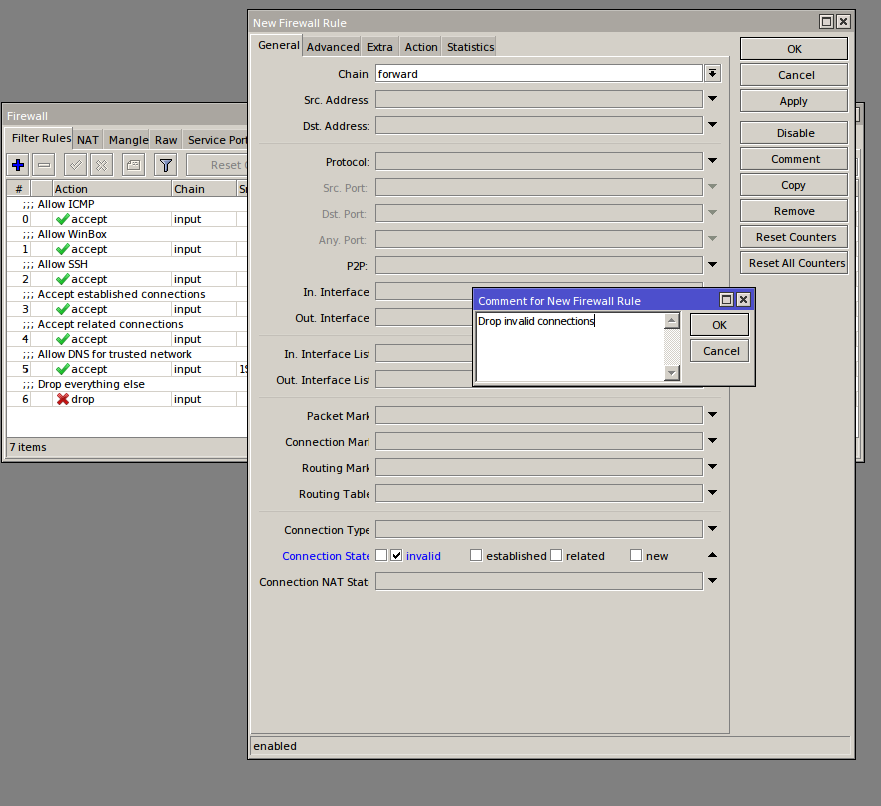The image size is (881, 806).
Task: Uncheck the invalid connection state checkbox
Action: click(396, 556)
